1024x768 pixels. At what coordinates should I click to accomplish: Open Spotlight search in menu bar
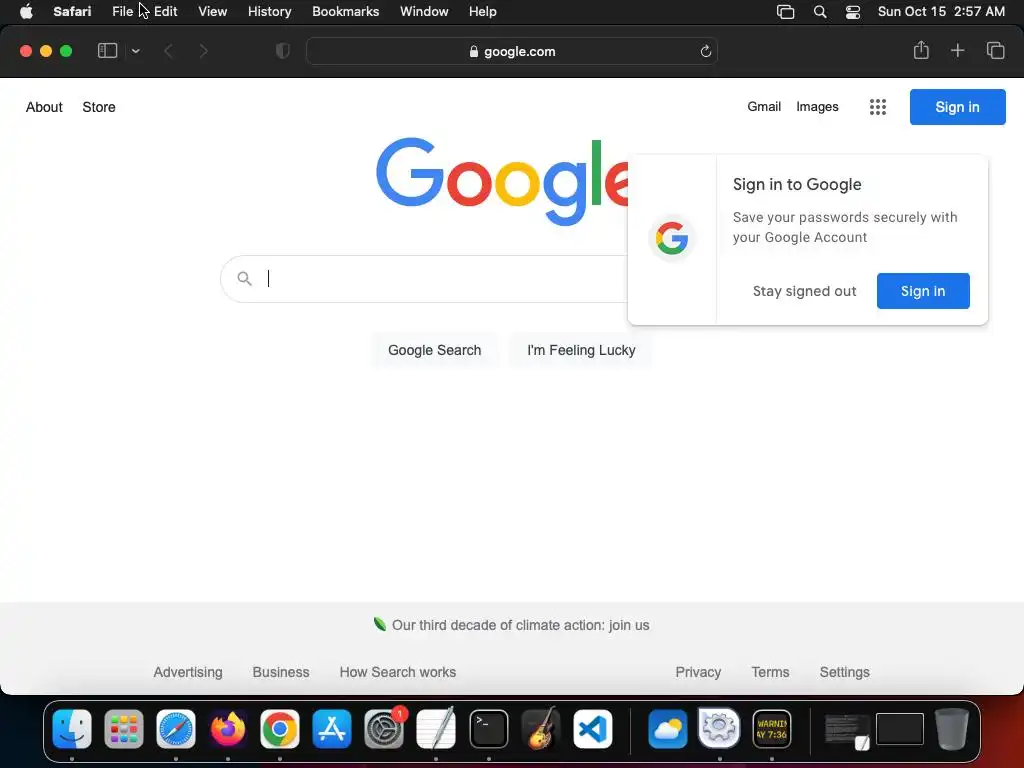[x=820, y=12]
